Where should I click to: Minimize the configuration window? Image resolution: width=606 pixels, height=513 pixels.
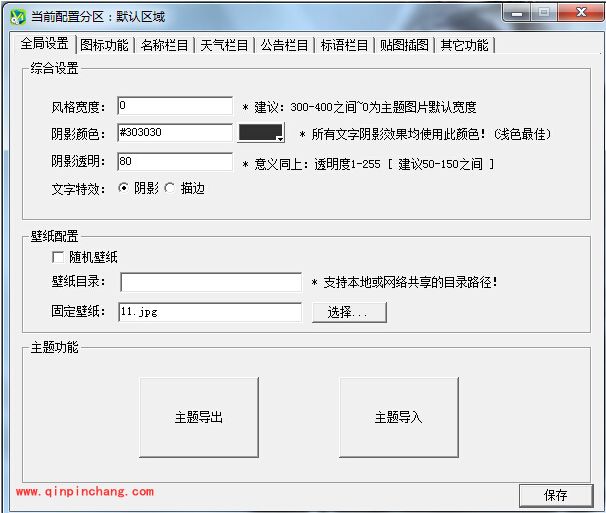pyautogui.click(x=517, y=13)
